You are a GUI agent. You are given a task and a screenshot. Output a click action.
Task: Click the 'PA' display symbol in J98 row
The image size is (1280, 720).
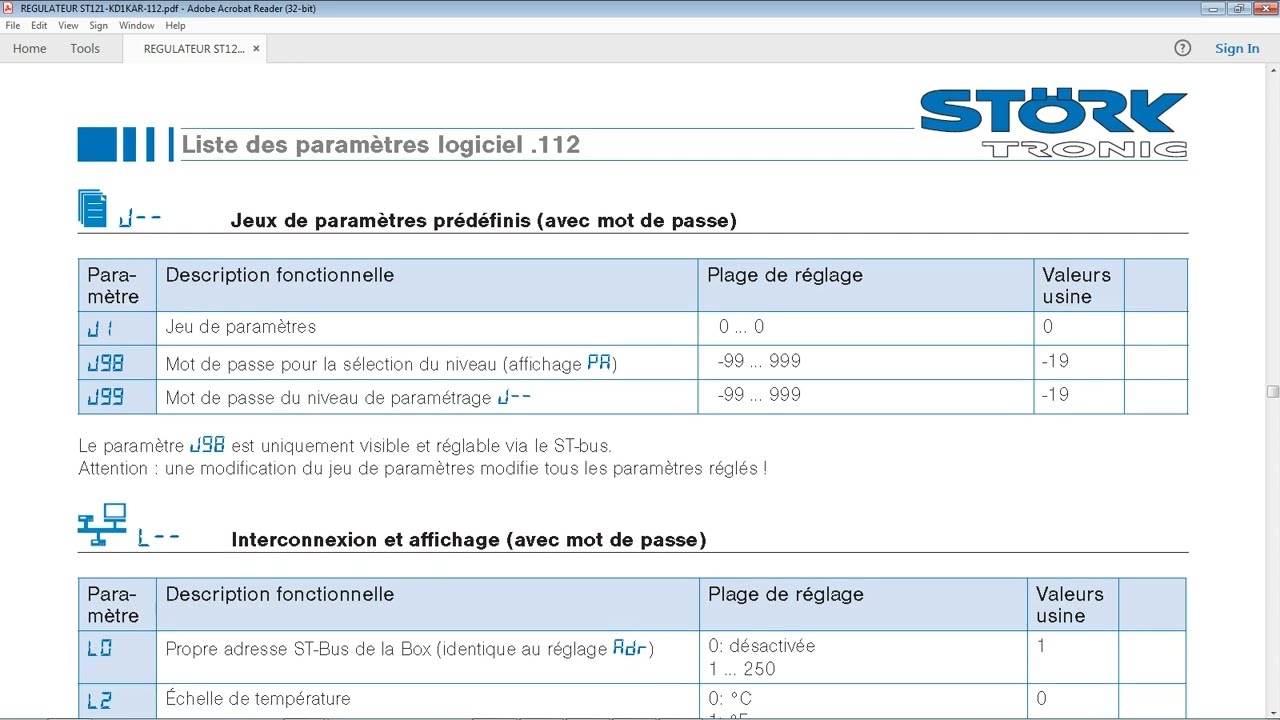coord(599,363)
